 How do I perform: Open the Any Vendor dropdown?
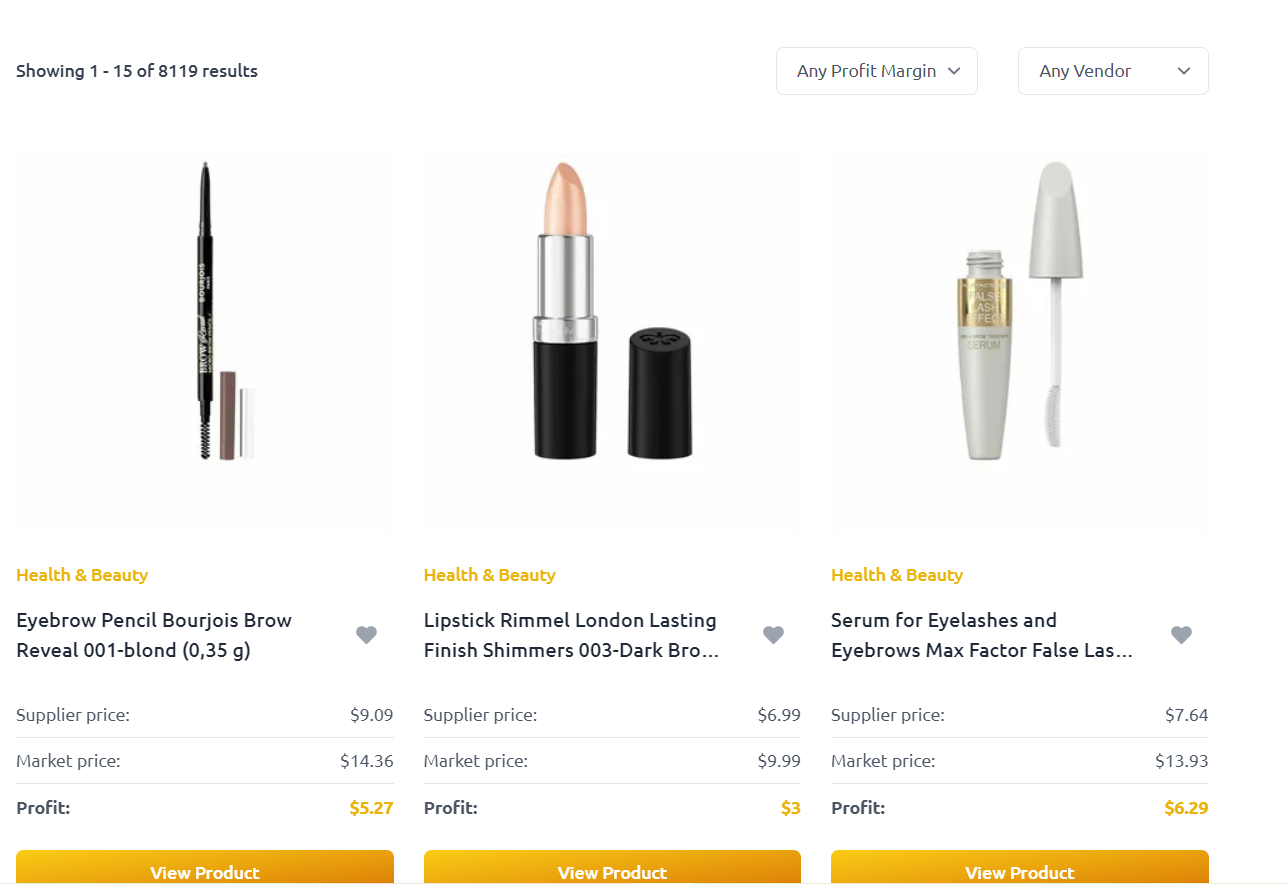coord(1113,71)
